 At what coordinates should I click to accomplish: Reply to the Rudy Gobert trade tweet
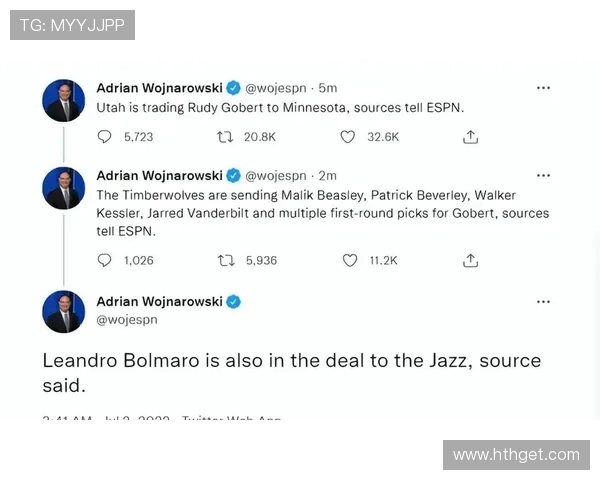[x=104, y=137]
